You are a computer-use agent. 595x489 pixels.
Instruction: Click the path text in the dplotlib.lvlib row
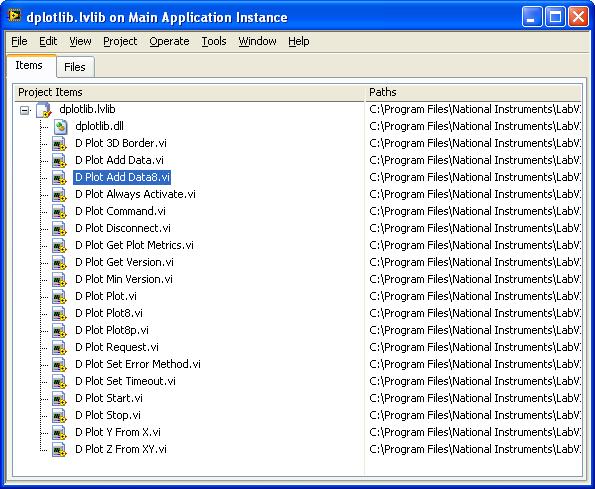pos(475,109)
